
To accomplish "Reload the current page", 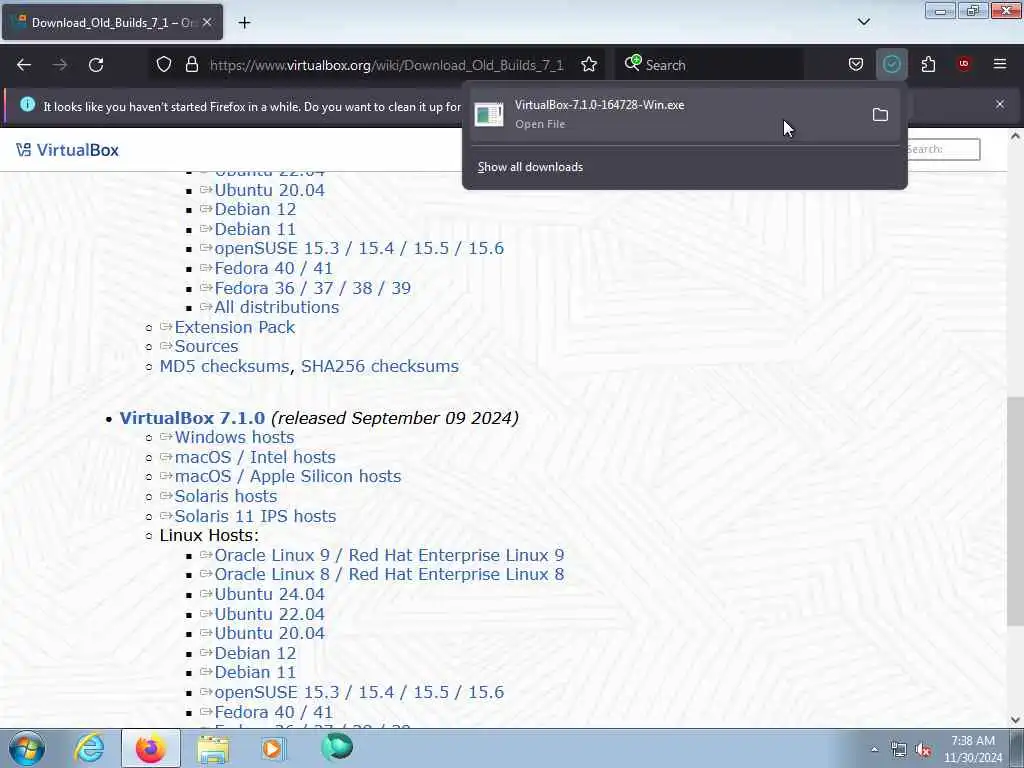I will click(96, 65).
